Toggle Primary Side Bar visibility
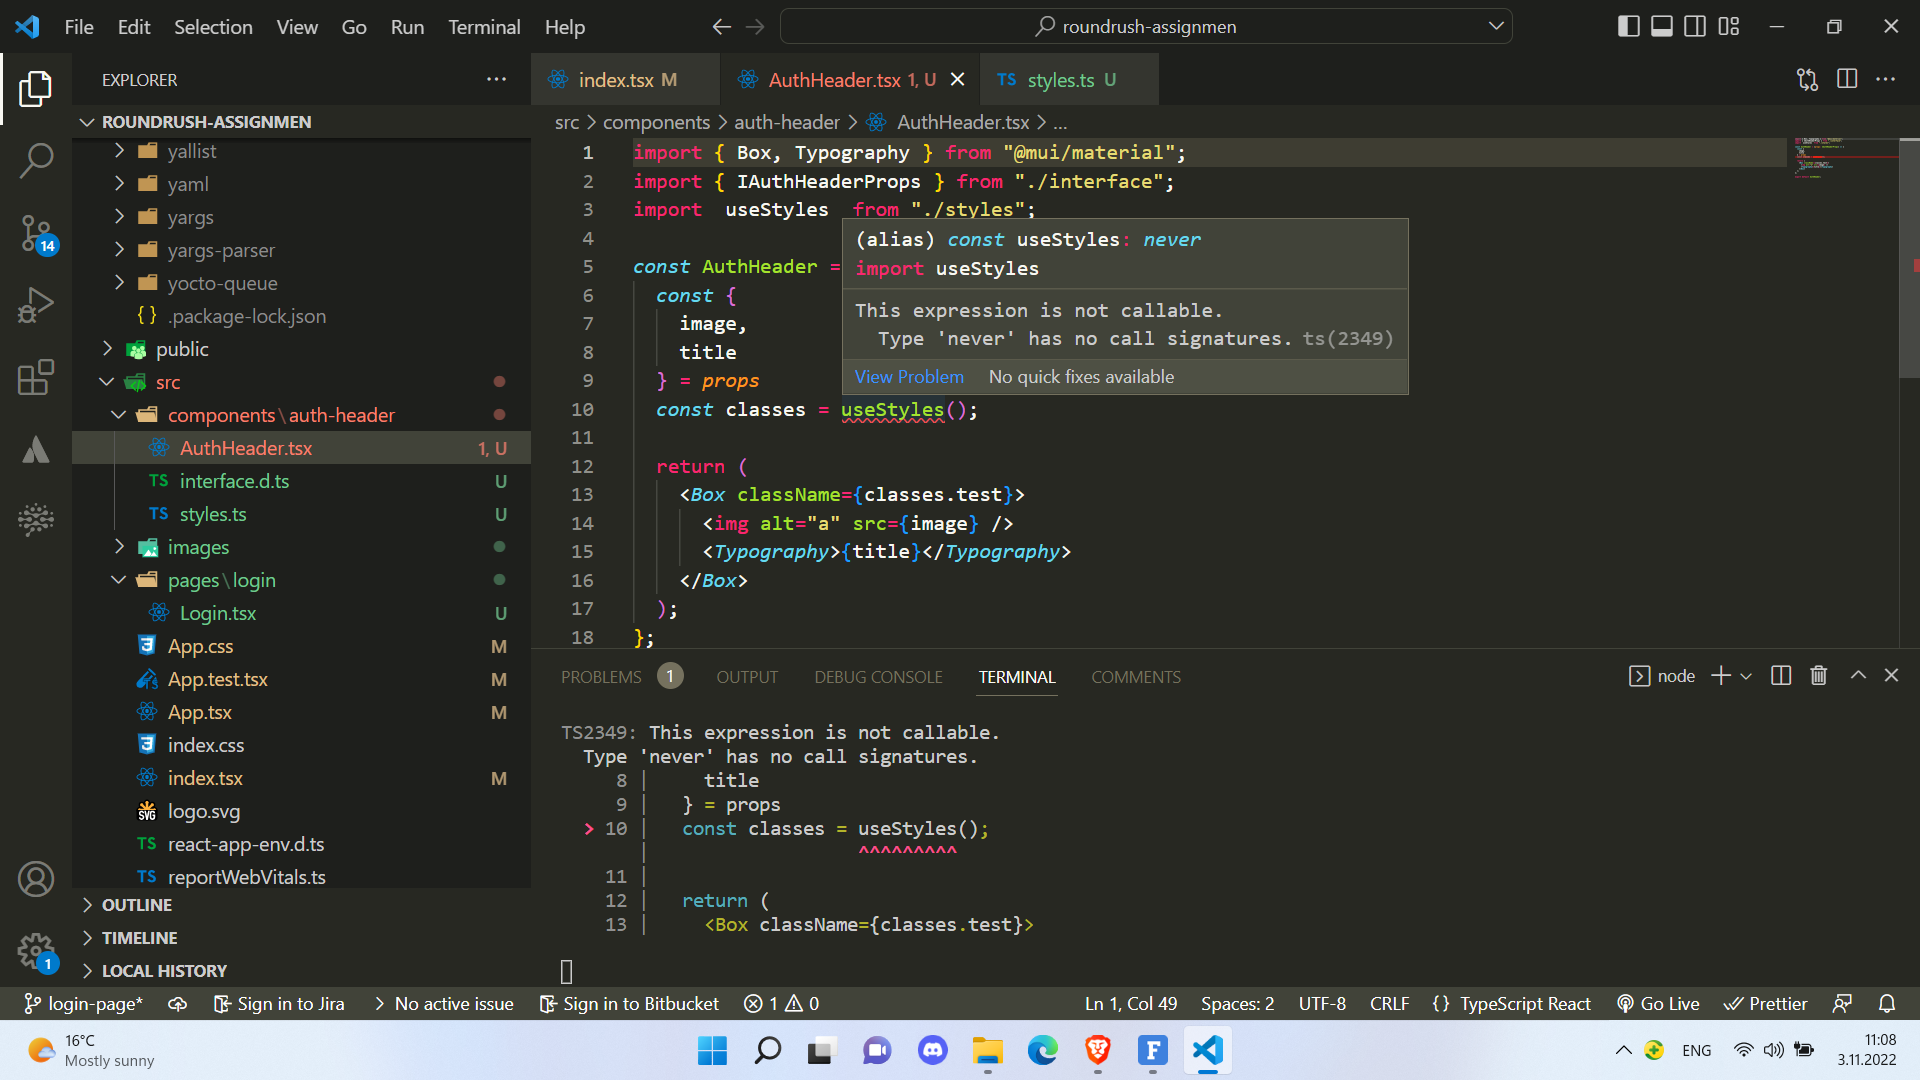The image size is (1920, 1080). (1629, 27)
